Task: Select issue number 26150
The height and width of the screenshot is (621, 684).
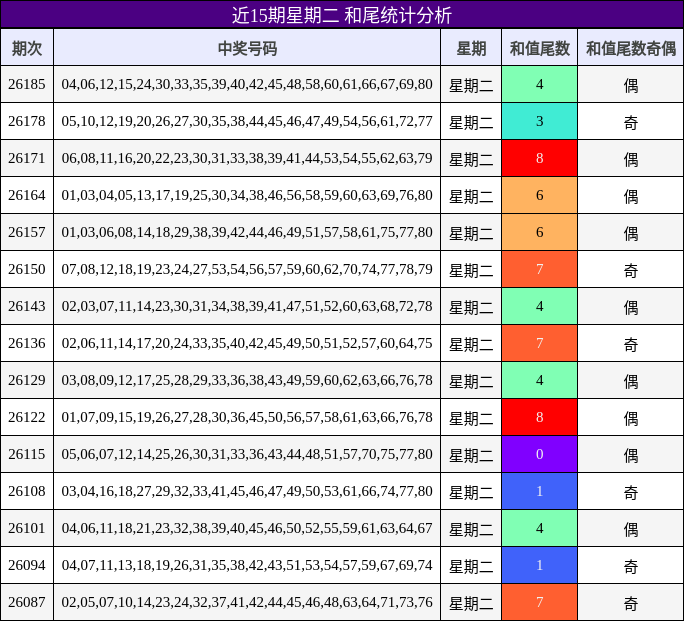Action: (x=27, y=269)
